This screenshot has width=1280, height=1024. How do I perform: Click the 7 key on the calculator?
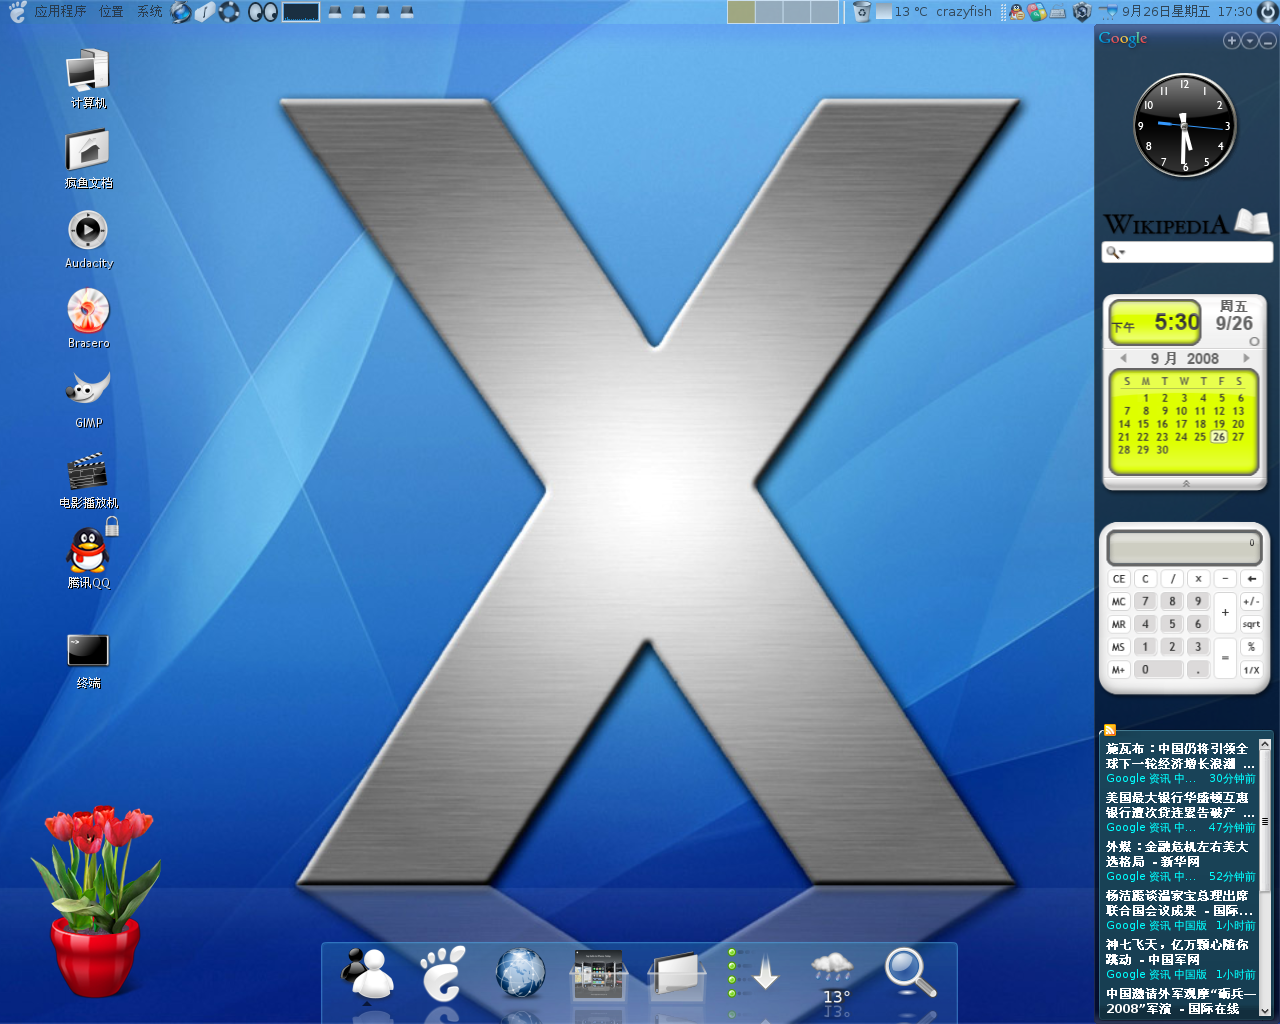(x=1146, y=602)
